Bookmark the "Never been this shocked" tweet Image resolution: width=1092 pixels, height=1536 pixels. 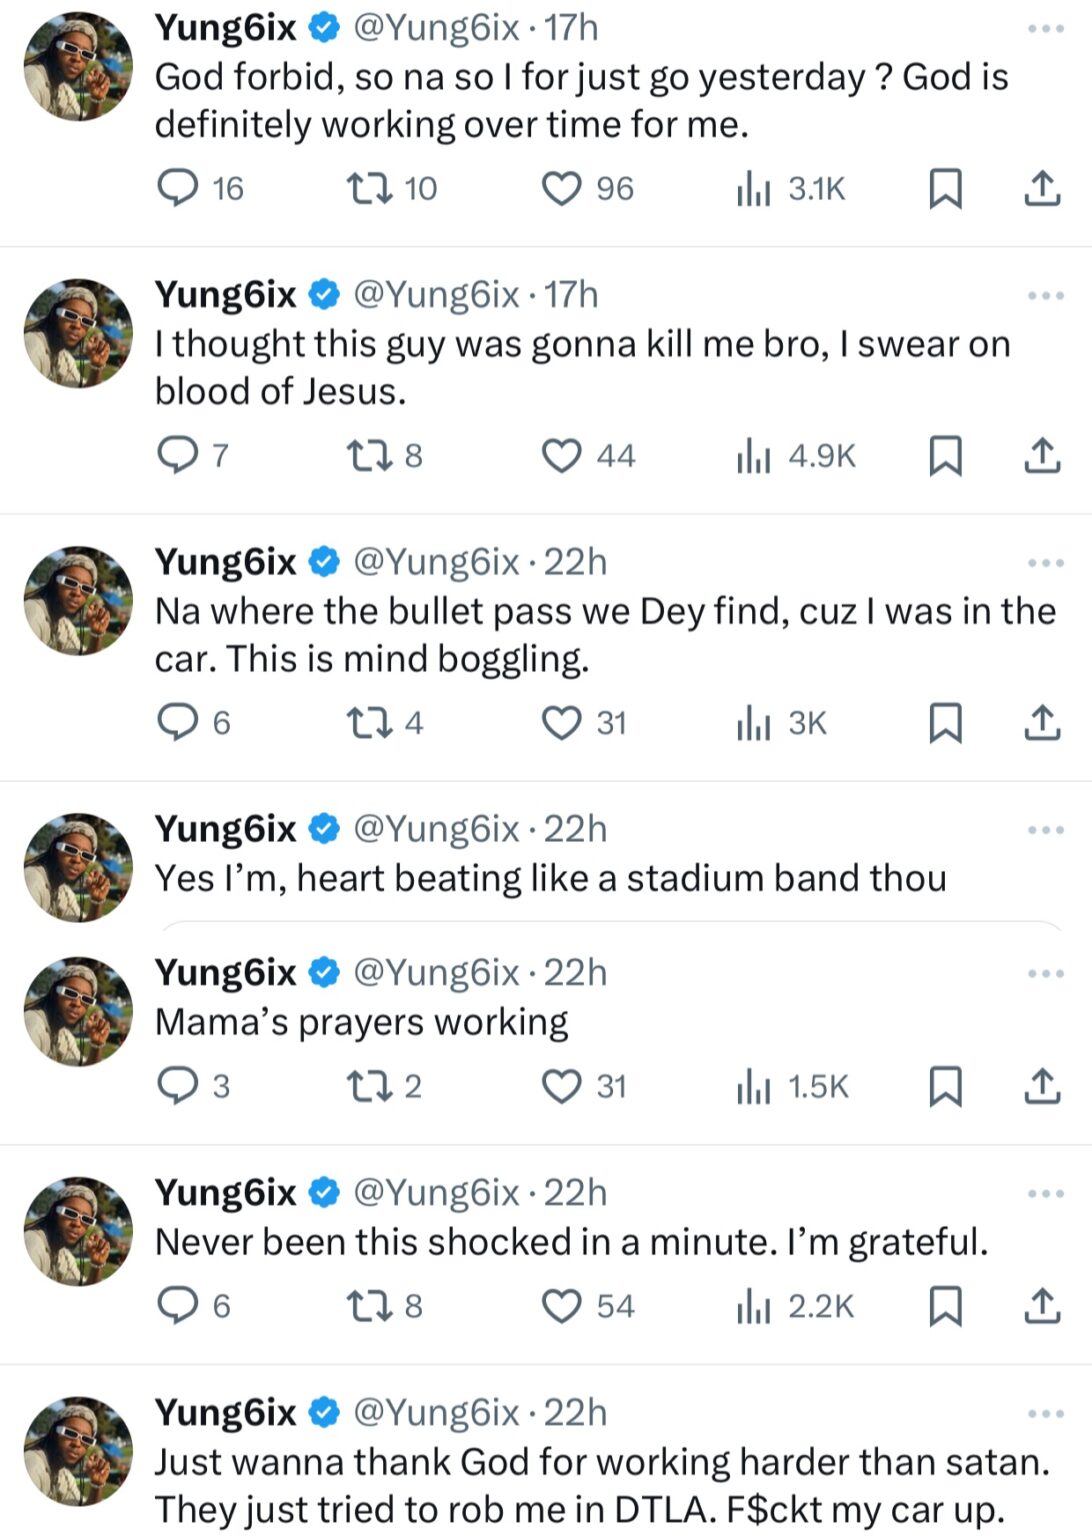[945, 1306]
